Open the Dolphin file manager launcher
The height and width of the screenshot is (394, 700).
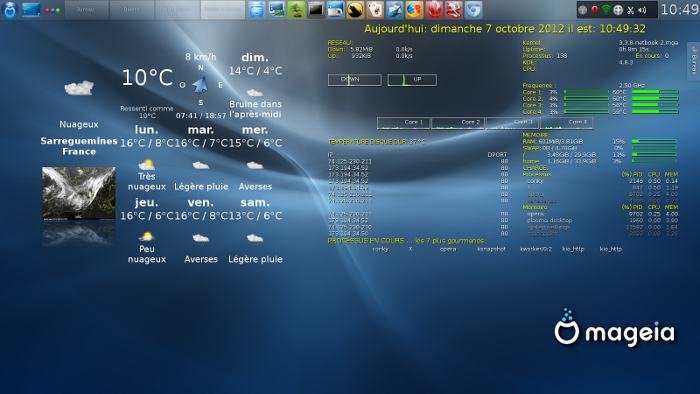click(x=257, y=10)
